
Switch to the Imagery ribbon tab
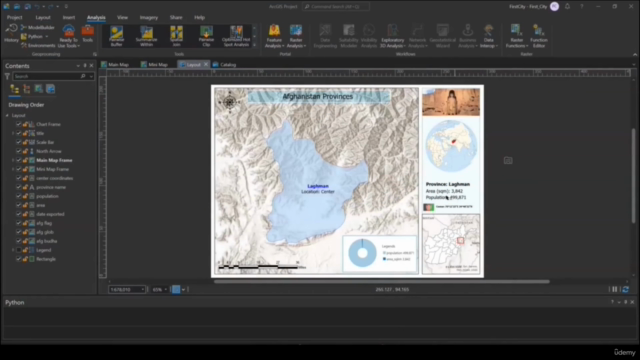149,18
